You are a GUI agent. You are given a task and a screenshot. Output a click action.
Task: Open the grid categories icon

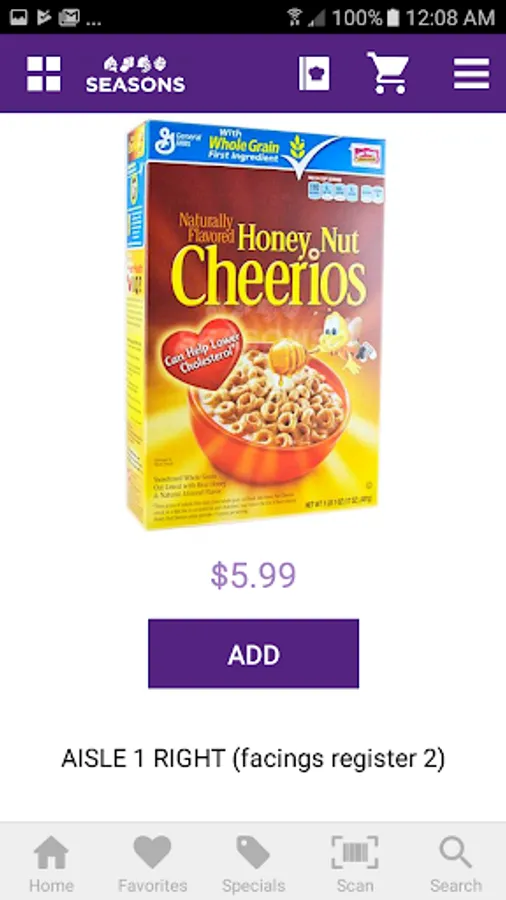point(44,73)
